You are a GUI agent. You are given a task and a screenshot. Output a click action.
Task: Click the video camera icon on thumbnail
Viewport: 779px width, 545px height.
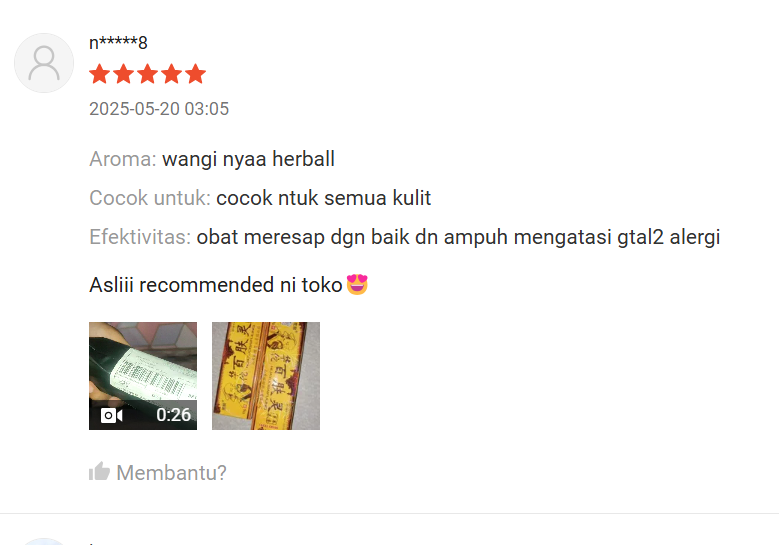tap(112, 415)
